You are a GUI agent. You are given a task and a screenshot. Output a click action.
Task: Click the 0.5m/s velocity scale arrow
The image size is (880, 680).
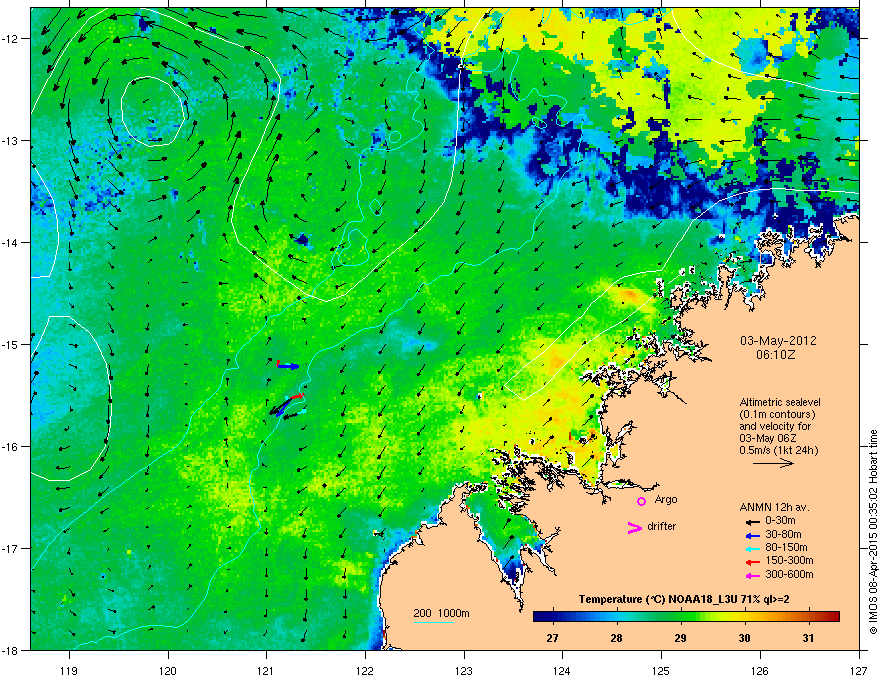[x=773, y=463]
